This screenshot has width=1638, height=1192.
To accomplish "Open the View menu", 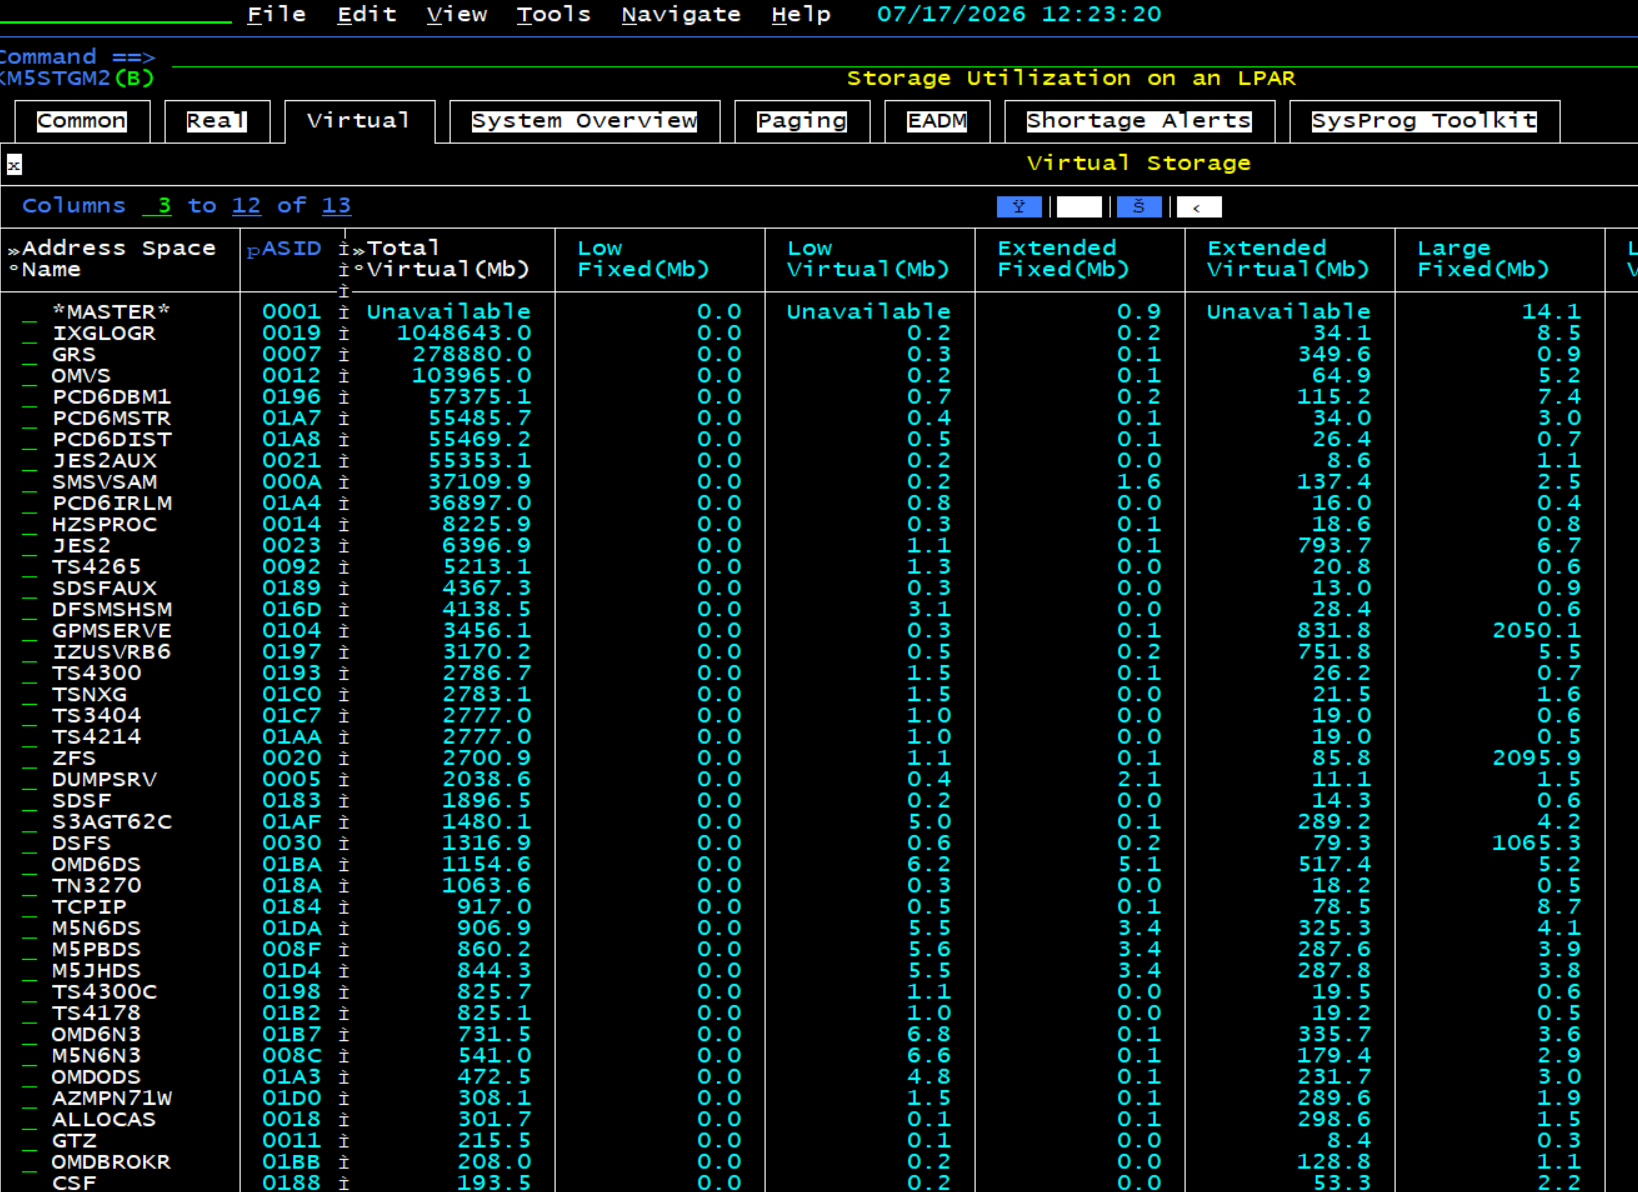I will 456,15.
